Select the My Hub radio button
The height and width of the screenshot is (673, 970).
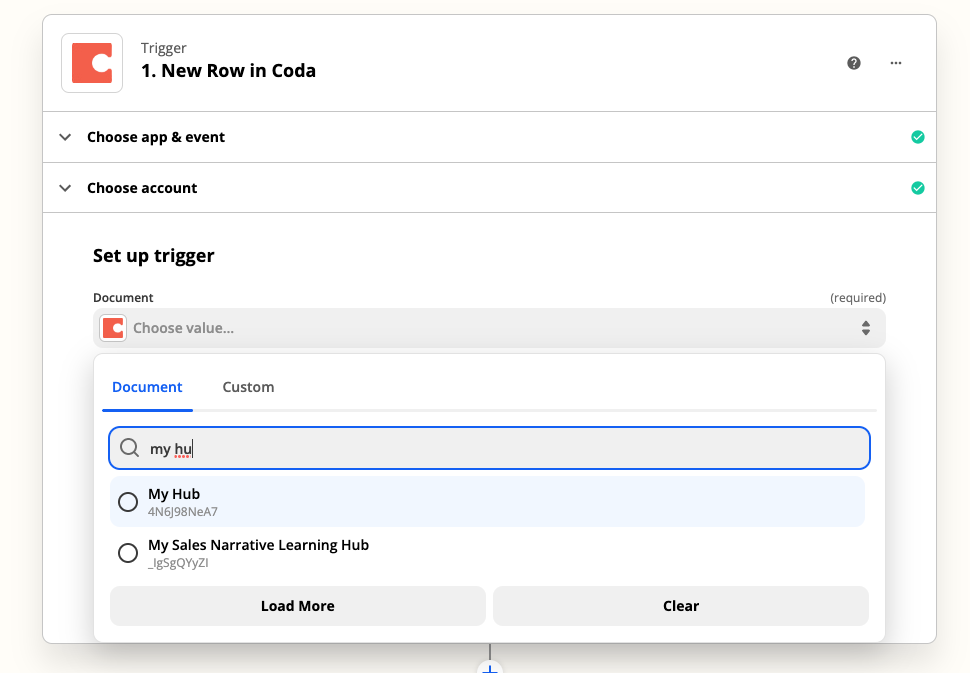click(128, 502)
